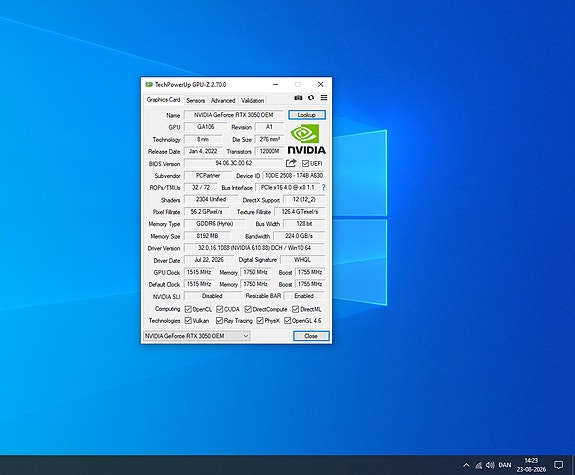This screenshot has height=475, width=575.
Task: Toggle the OpenCL checkbox
Action: pyautogui.click(x=188, y=309)
